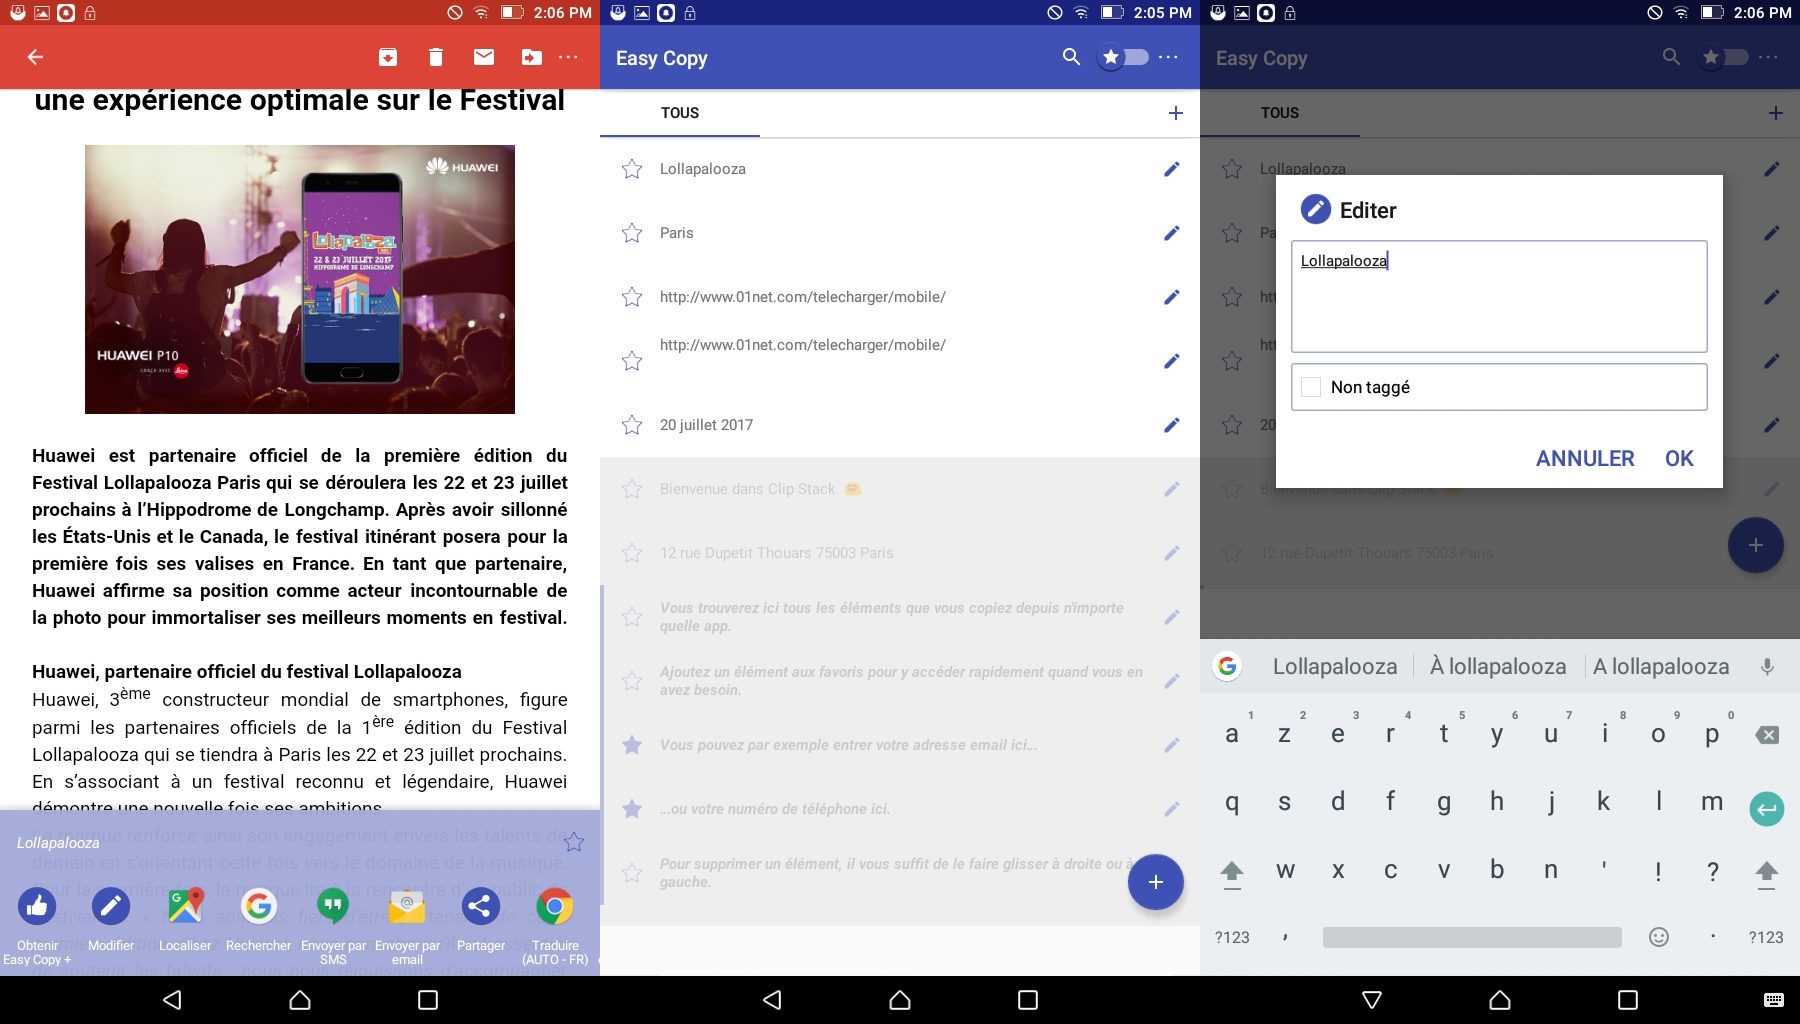Open the Paris clip entry
Image resolution: width=1800 pixels, height=1024 pixels.
click(677, 233)
